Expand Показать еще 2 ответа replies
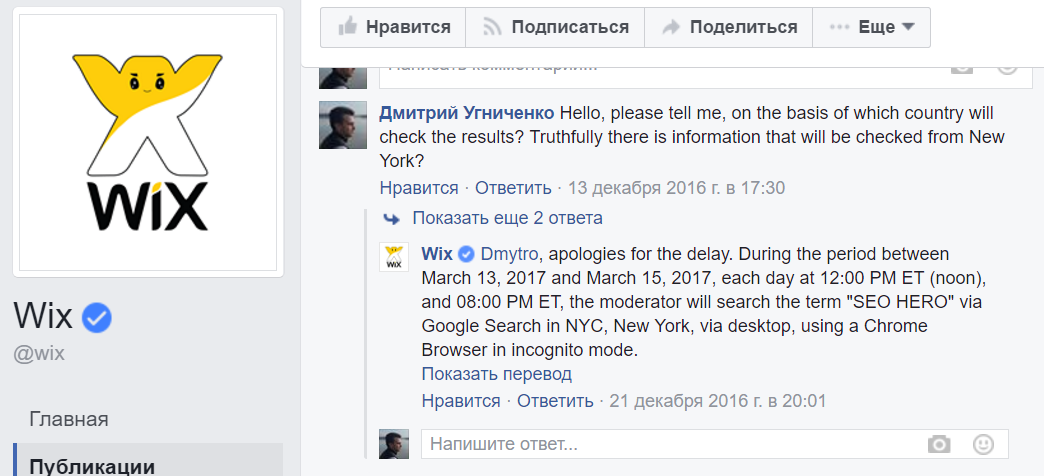1044x476 pixels. coord(507,218)
